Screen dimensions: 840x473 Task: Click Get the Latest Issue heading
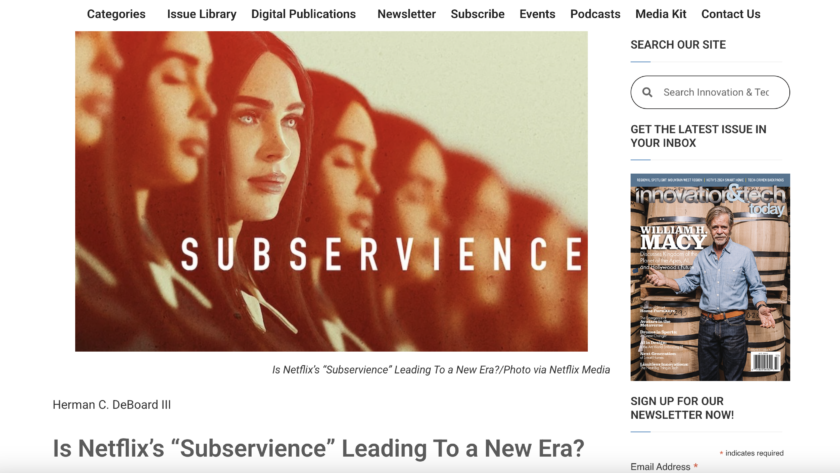(x=698, y=136)
